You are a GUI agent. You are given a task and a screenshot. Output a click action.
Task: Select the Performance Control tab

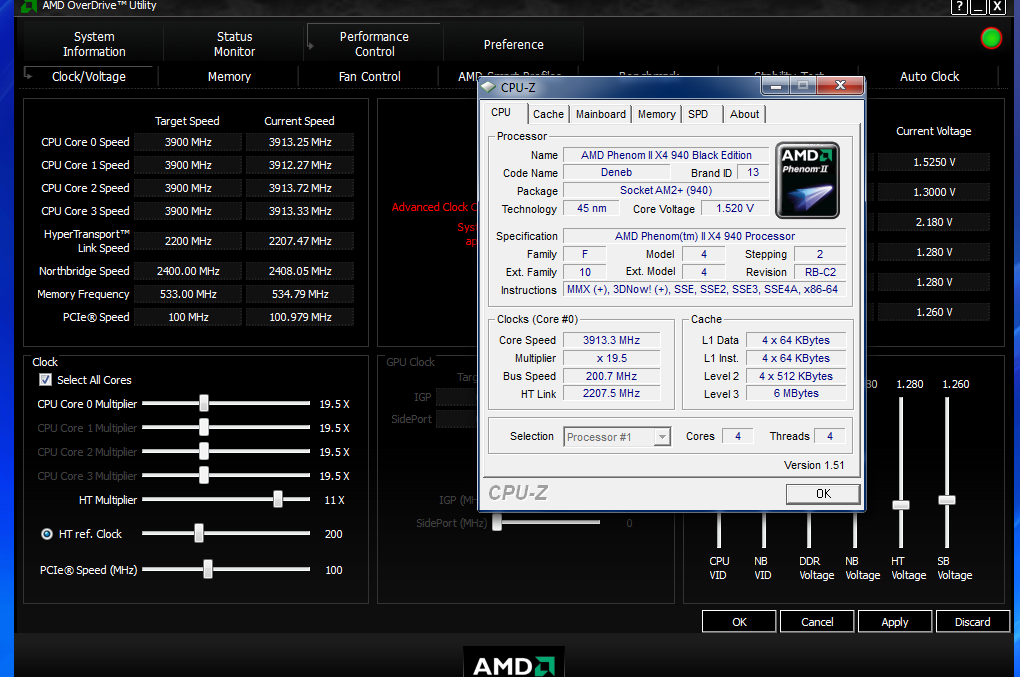[x=374, y=44]
